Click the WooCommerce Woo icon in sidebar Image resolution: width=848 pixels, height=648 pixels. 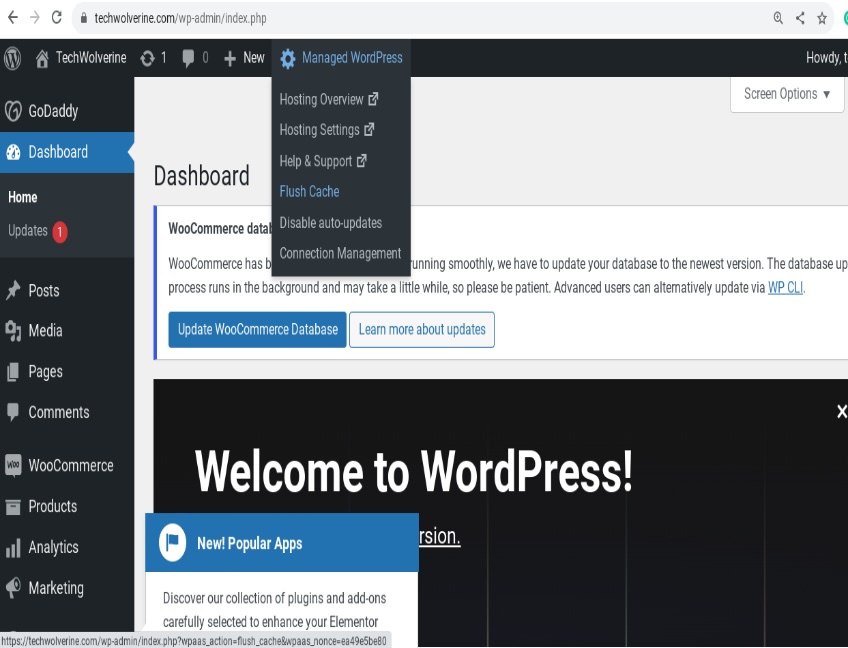(x=13, y=465)
